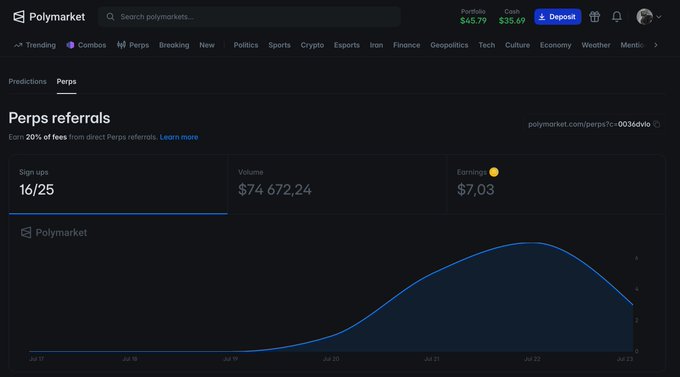The height and width of the screenshot is (377, 680).
Task: Open the Breaking category
Action: coord(174,45)
